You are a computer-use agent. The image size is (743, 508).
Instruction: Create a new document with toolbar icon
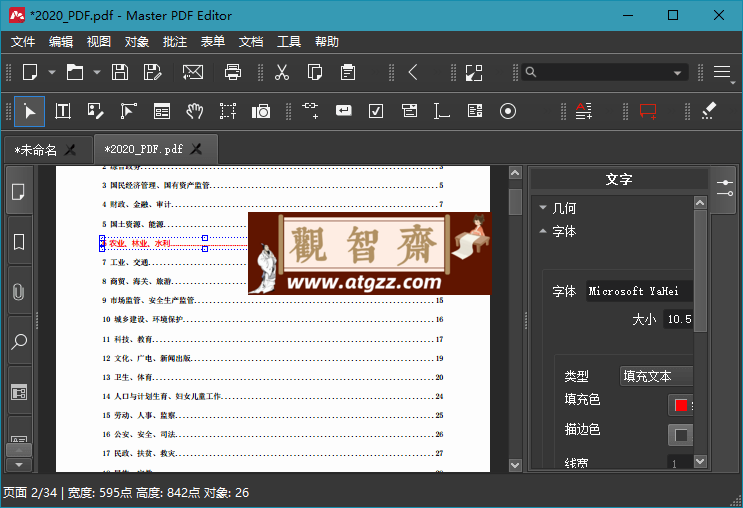pos(30,73)
